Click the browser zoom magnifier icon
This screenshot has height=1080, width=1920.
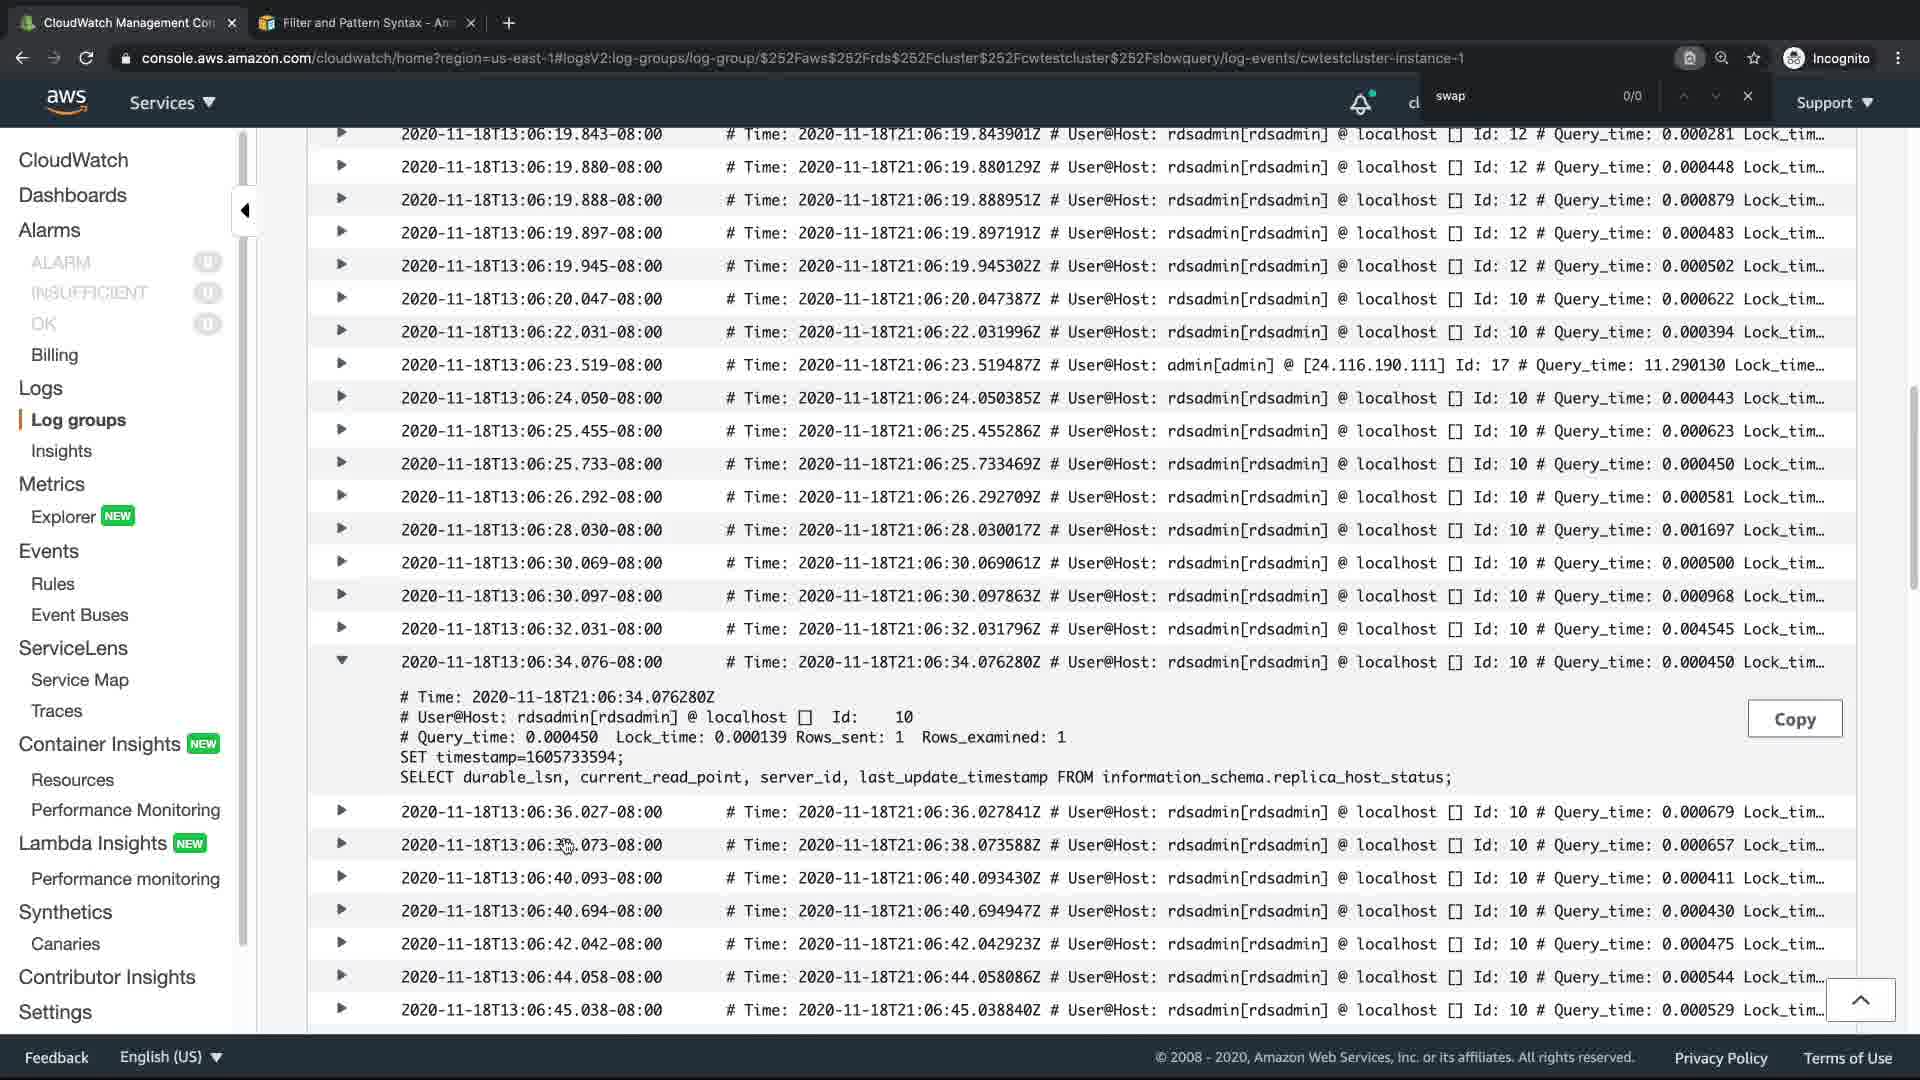1721,58
